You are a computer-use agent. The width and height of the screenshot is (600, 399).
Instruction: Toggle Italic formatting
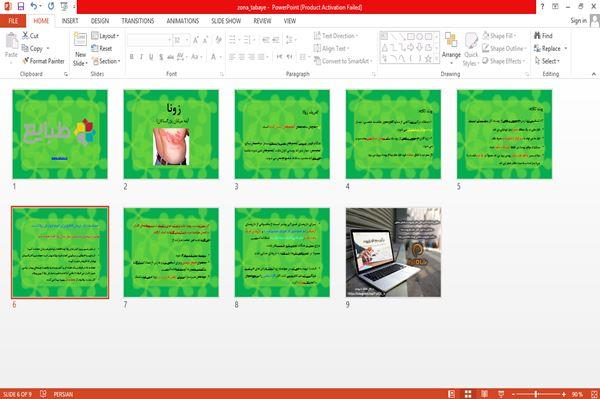pos(141,57)
